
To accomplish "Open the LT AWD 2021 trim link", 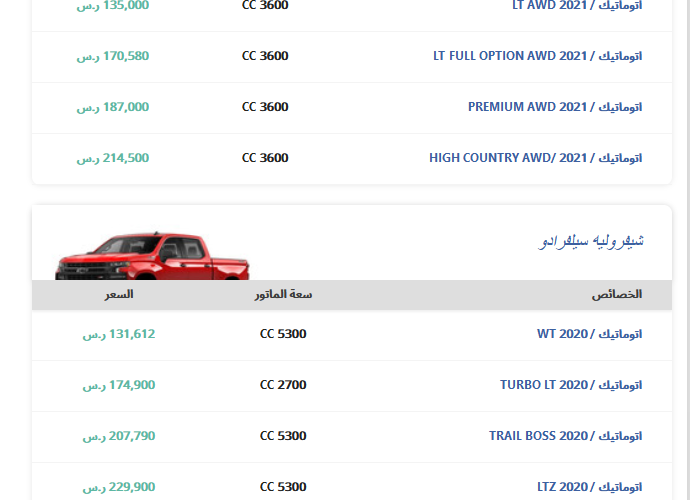I will pyautogui.click(x=577, y=5).
